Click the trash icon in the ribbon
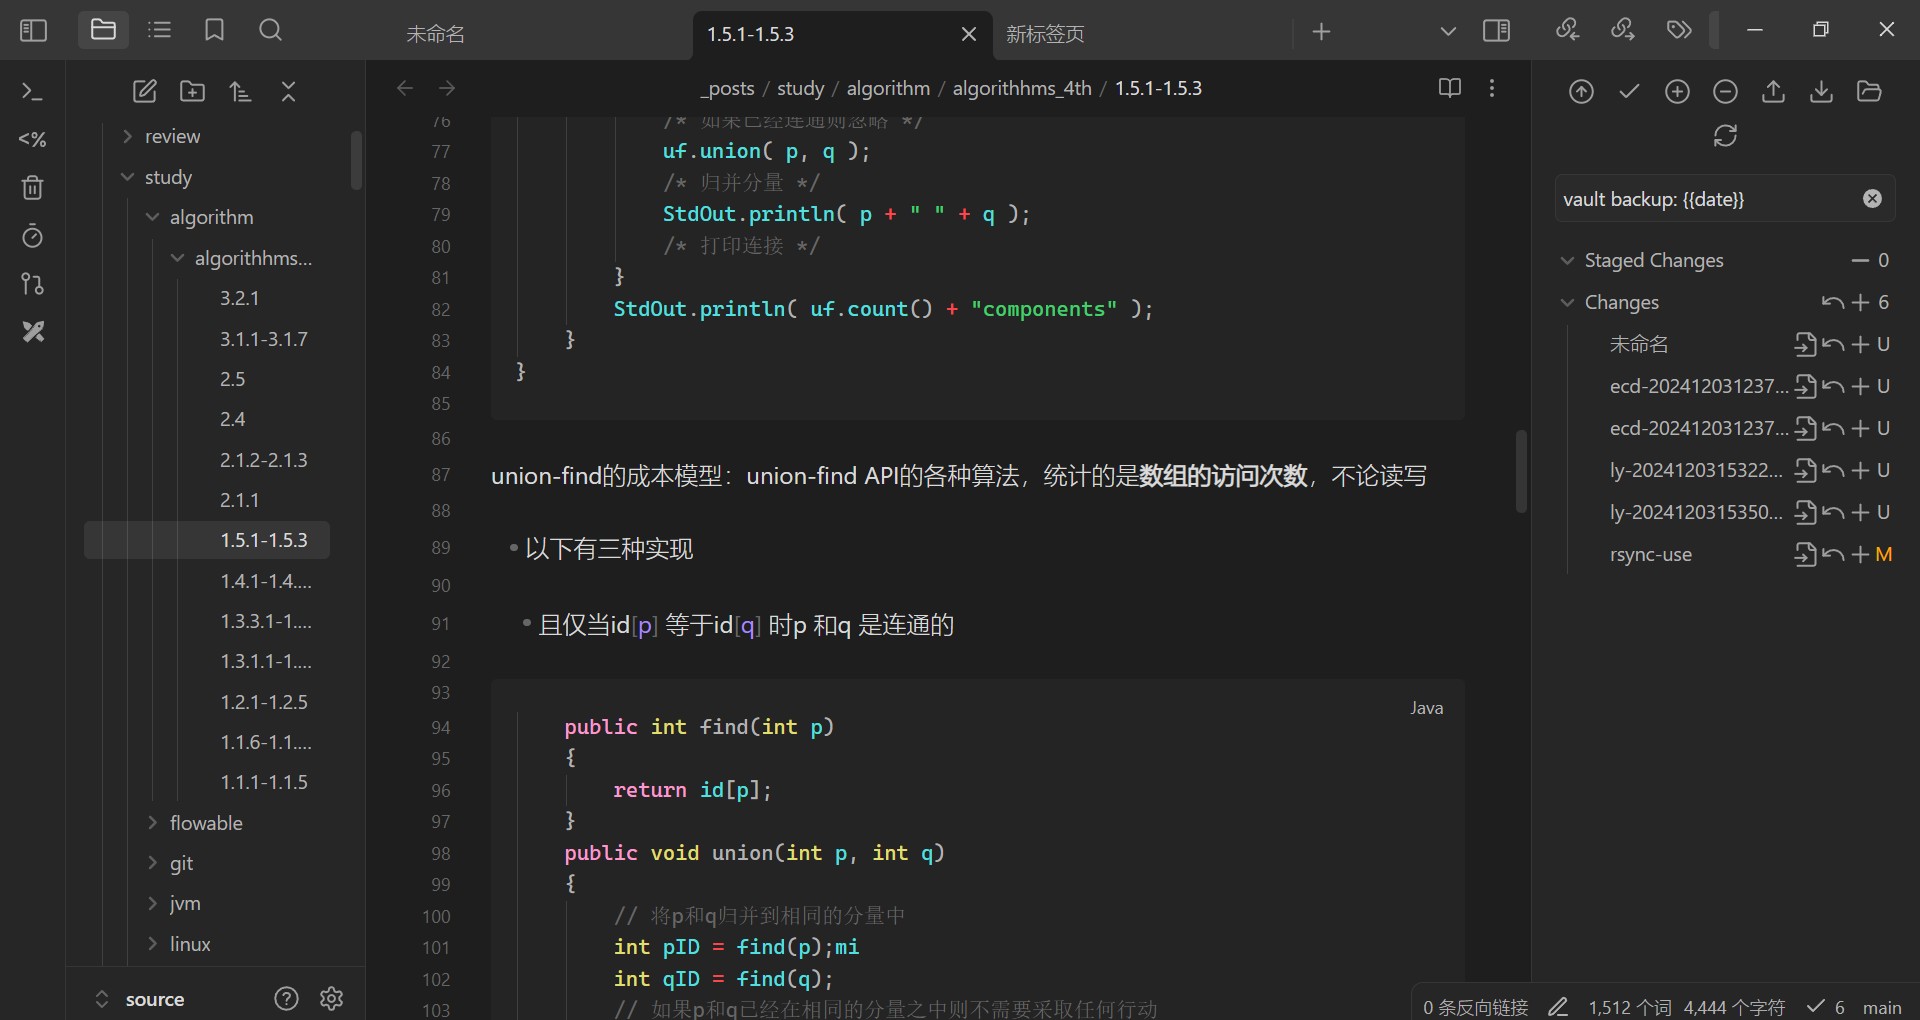This screenshot has height=1020, width=1920. 32,187
